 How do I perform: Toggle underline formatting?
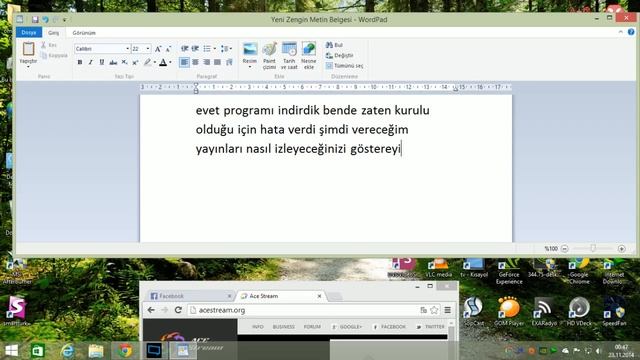click(102, 62)
